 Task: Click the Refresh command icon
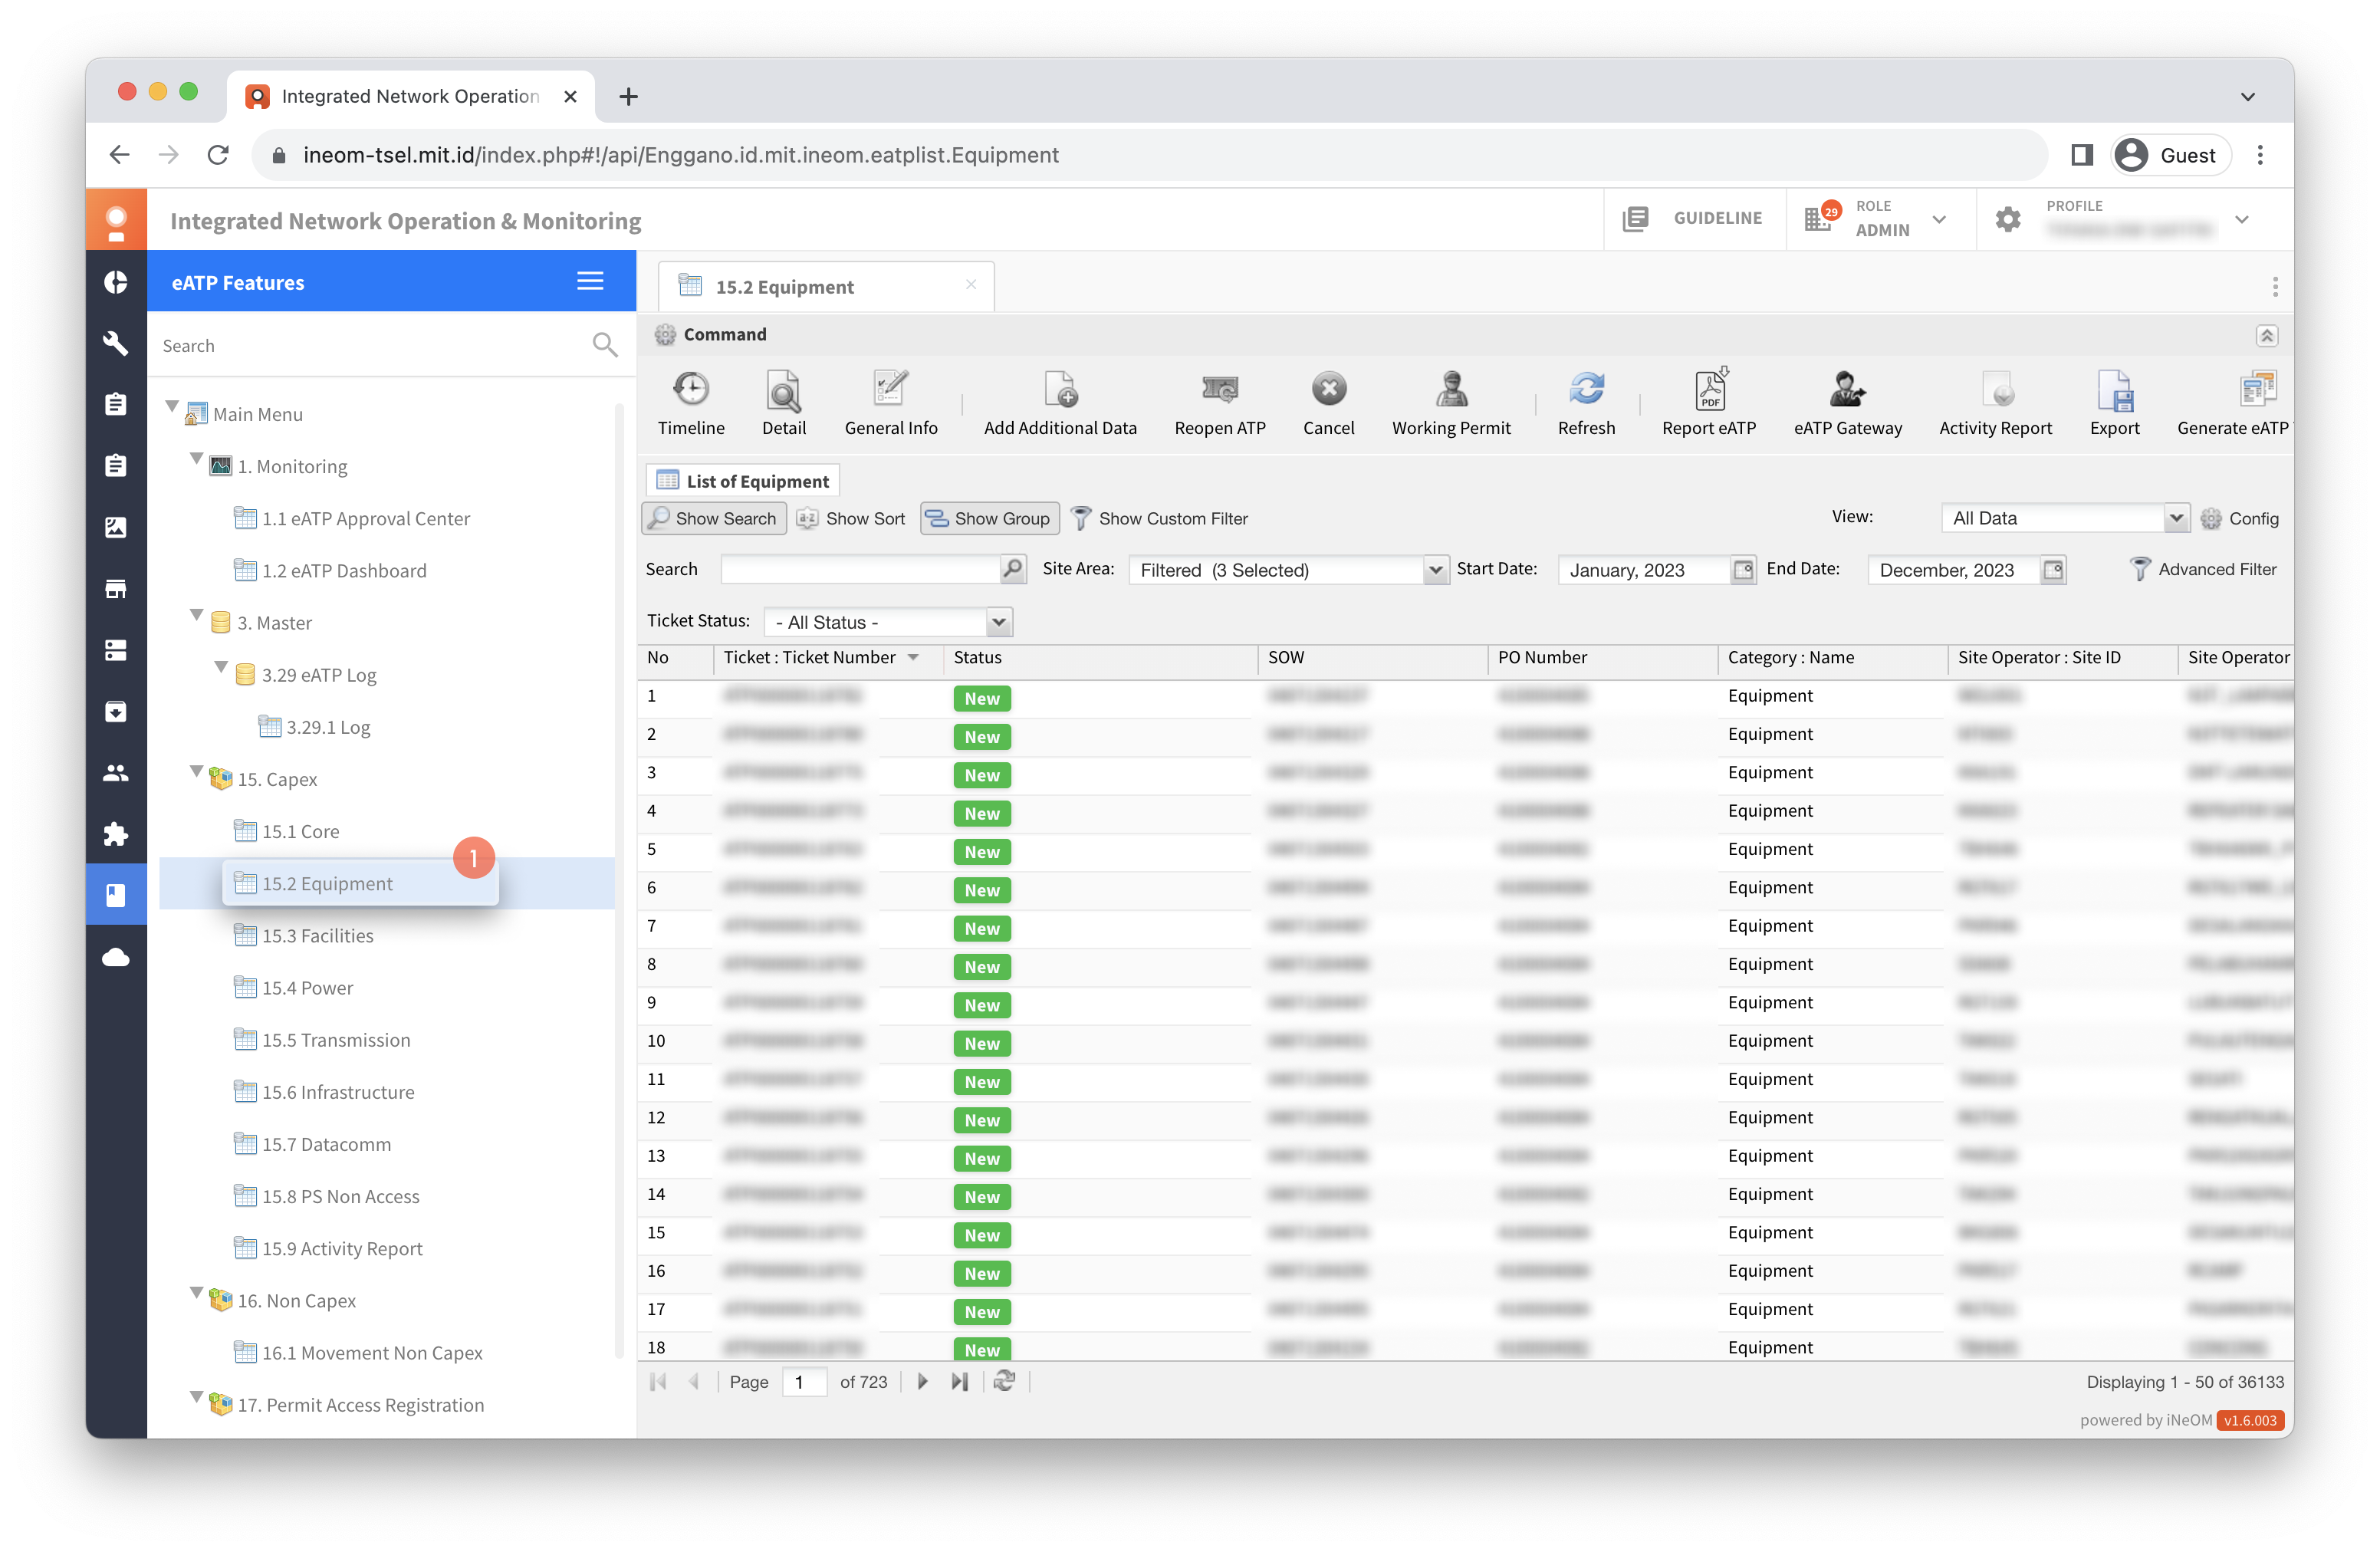tap(1586, 388)
